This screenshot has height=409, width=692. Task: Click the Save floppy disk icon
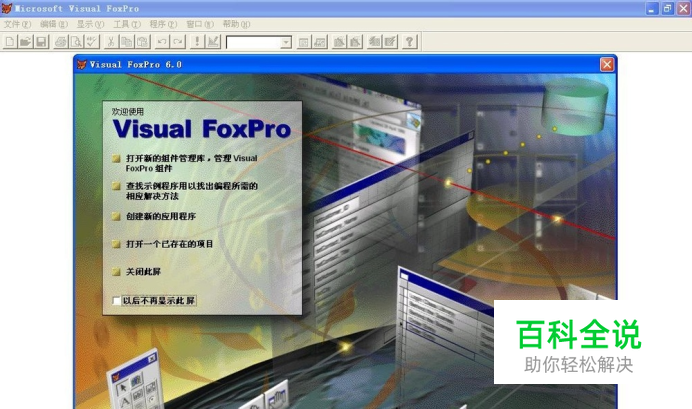(x=41, y=42)
